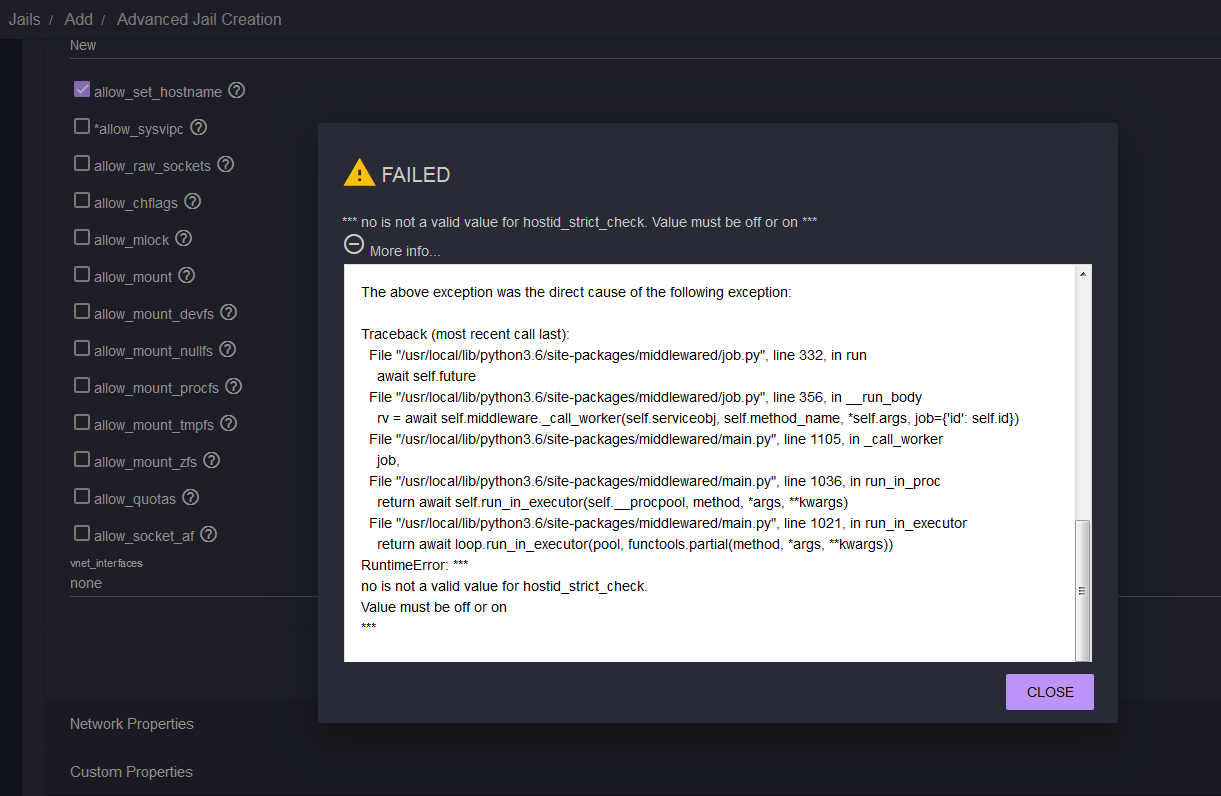
Task: Enable allow_quotas checkbox
Action: tap(82, 497)
